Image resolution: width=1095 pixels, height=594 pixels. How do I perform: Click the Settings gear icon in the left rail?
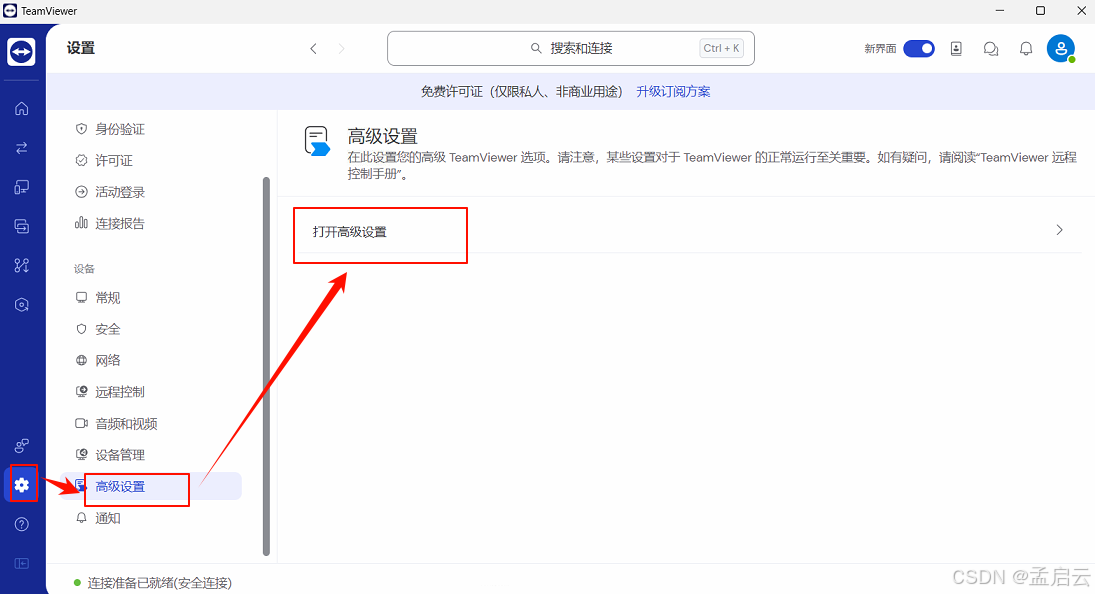pos(22,484)
